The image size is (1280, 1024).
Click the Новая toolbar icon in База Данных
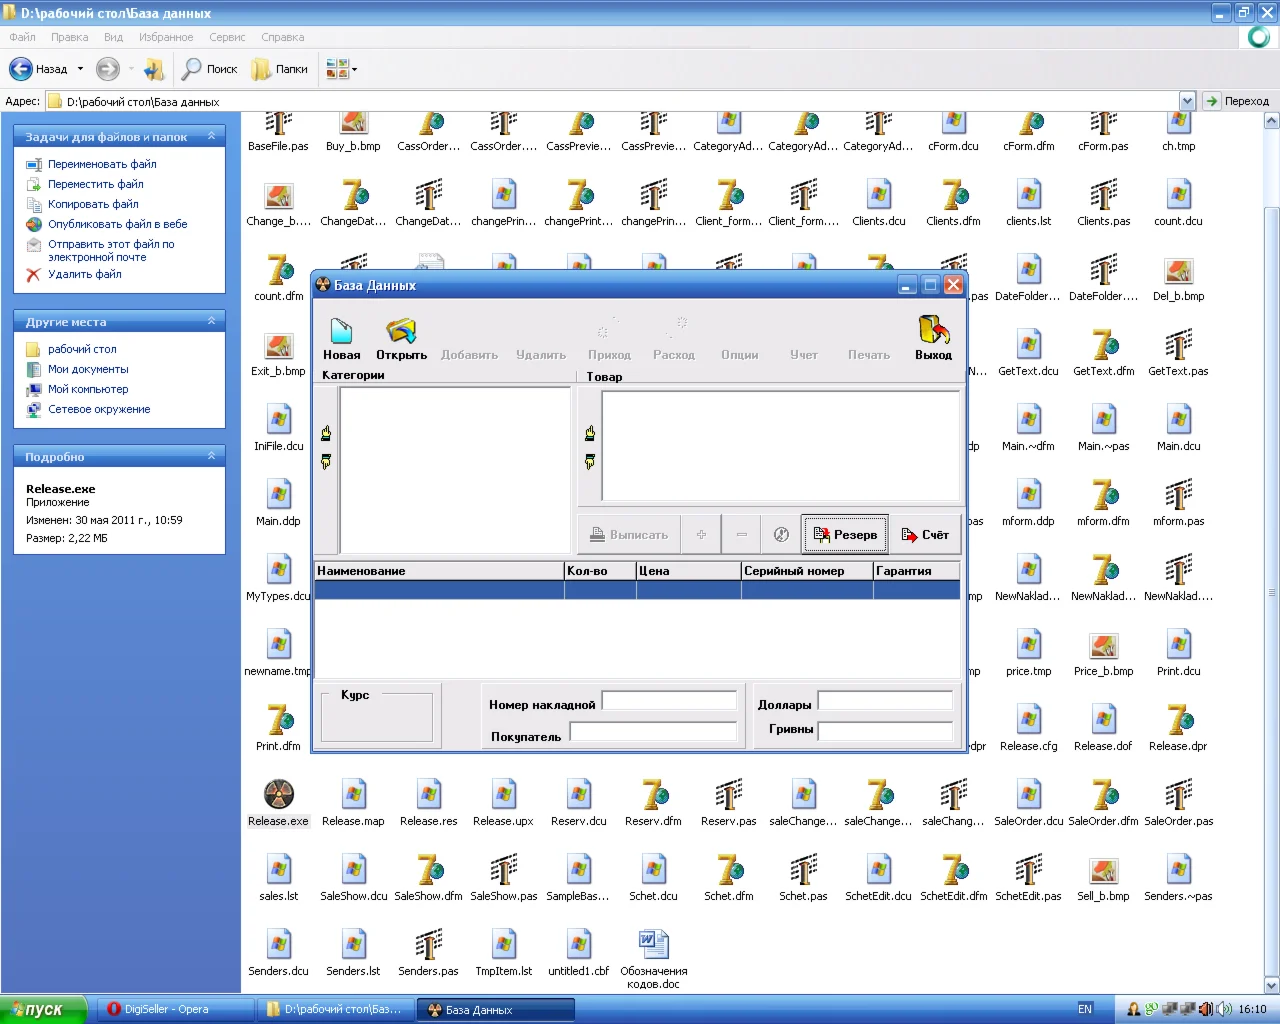(341, 331)
